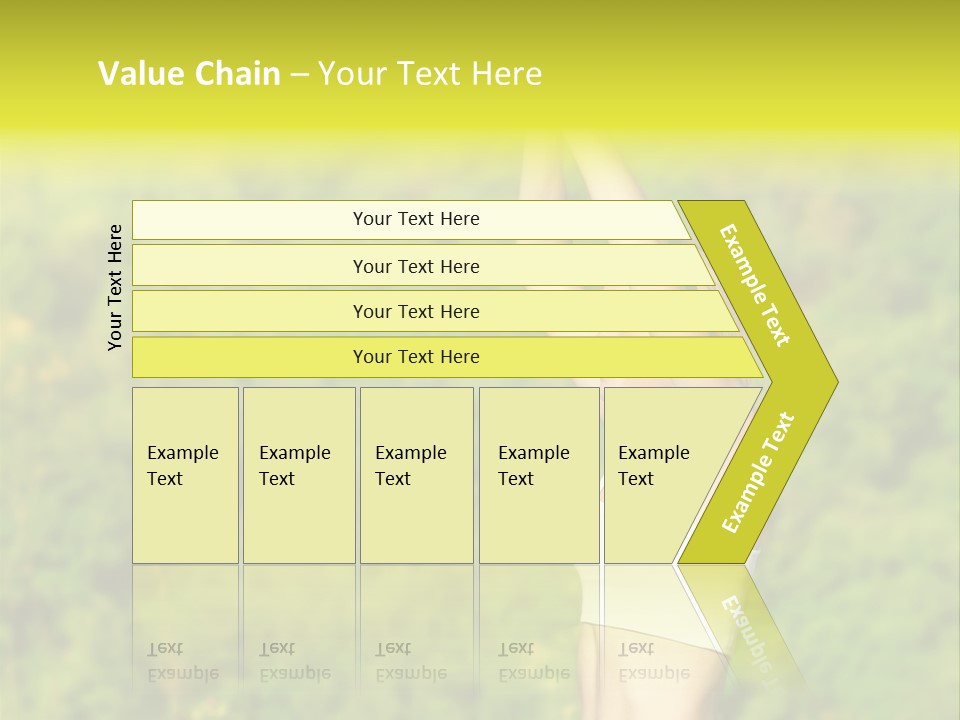Click the bold "Value Chain" words in the title
This screenshot has height=720, width=960.
(x=189, y=73)
